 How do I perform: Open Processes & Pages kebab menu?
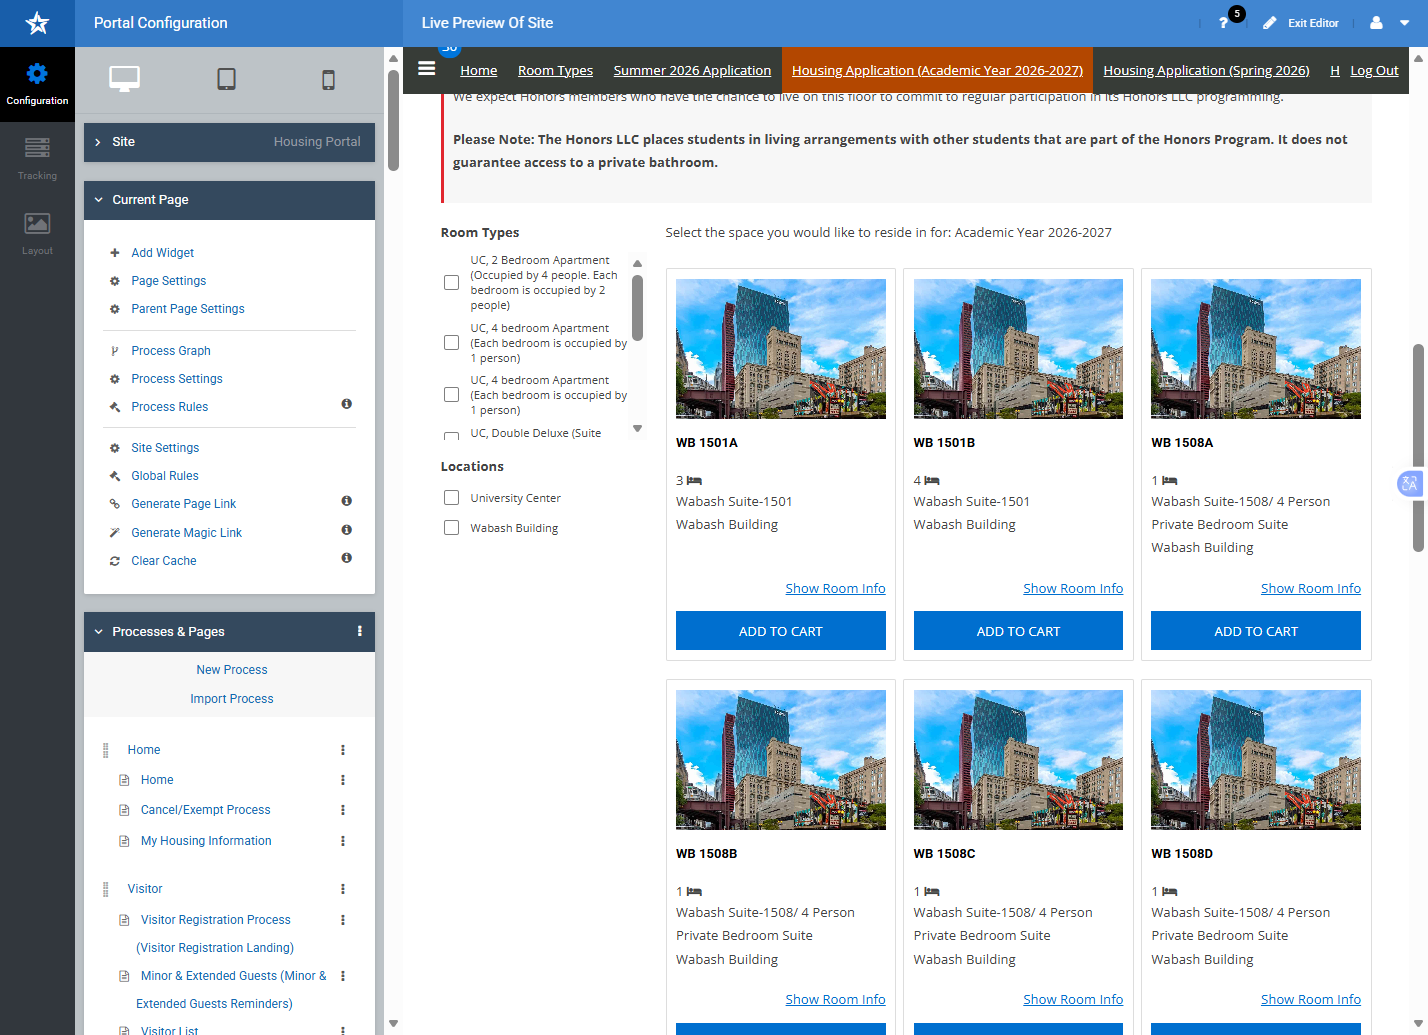click(360, 631)
